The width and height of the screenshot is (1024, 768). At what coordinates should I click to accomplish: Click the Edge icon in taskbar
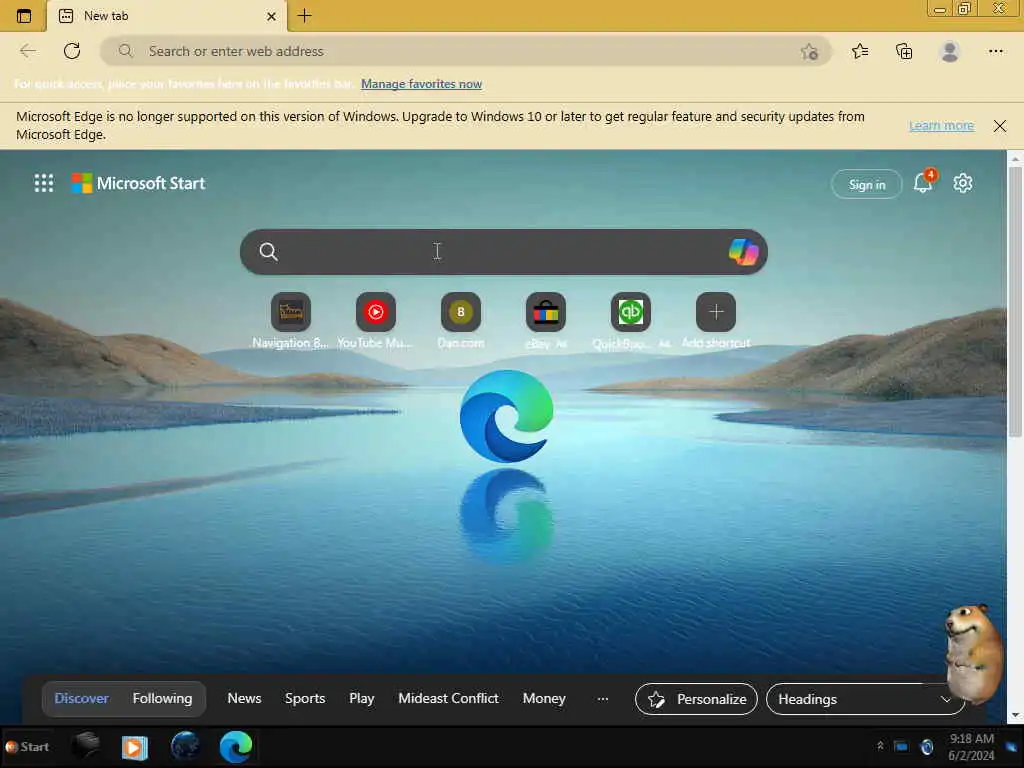(236, 746)
